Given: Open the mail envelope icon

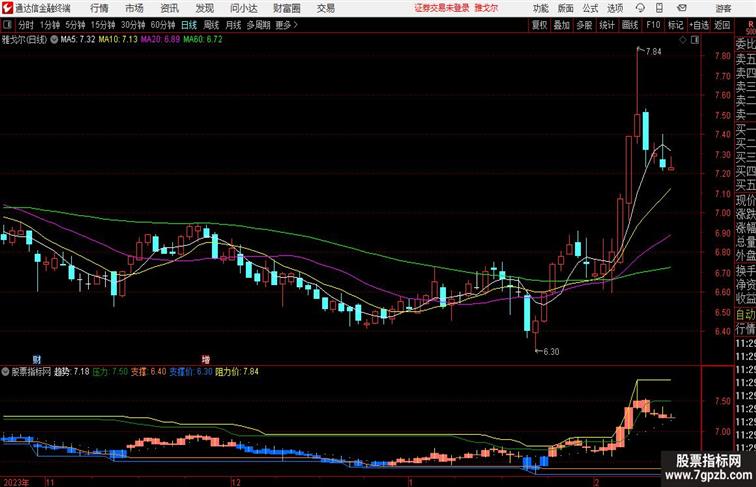Looking at the screenshot, I should coord(682,8).
